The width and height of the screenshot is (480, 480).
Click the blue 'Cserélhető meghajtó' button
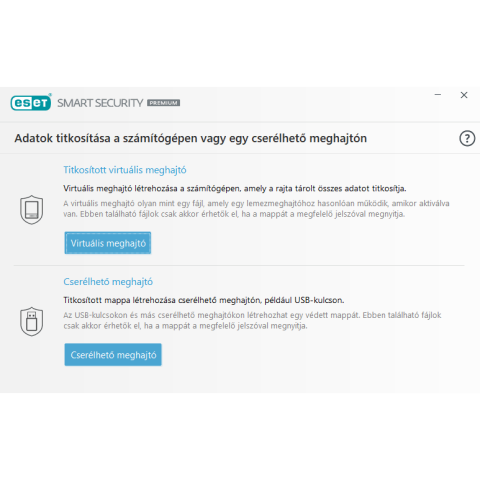(x=113, y=355)
